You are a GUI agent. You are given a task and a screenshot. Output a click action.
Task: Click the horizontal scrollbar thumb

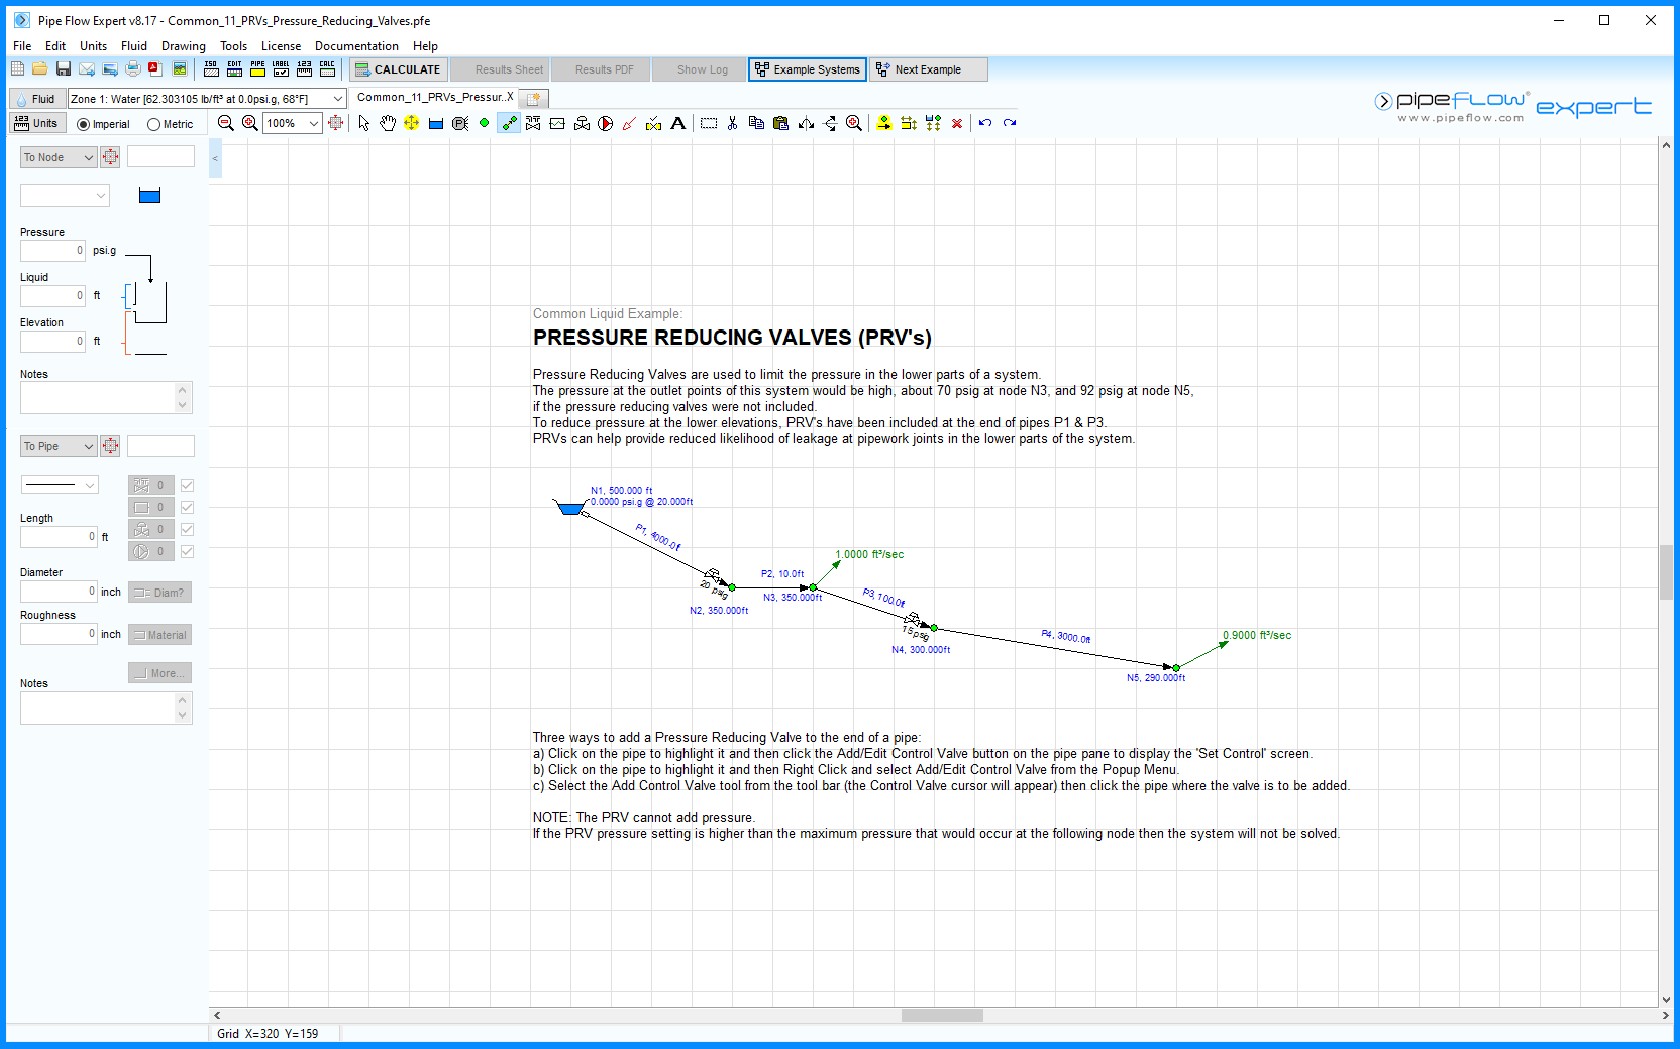tap(942, 1015)
